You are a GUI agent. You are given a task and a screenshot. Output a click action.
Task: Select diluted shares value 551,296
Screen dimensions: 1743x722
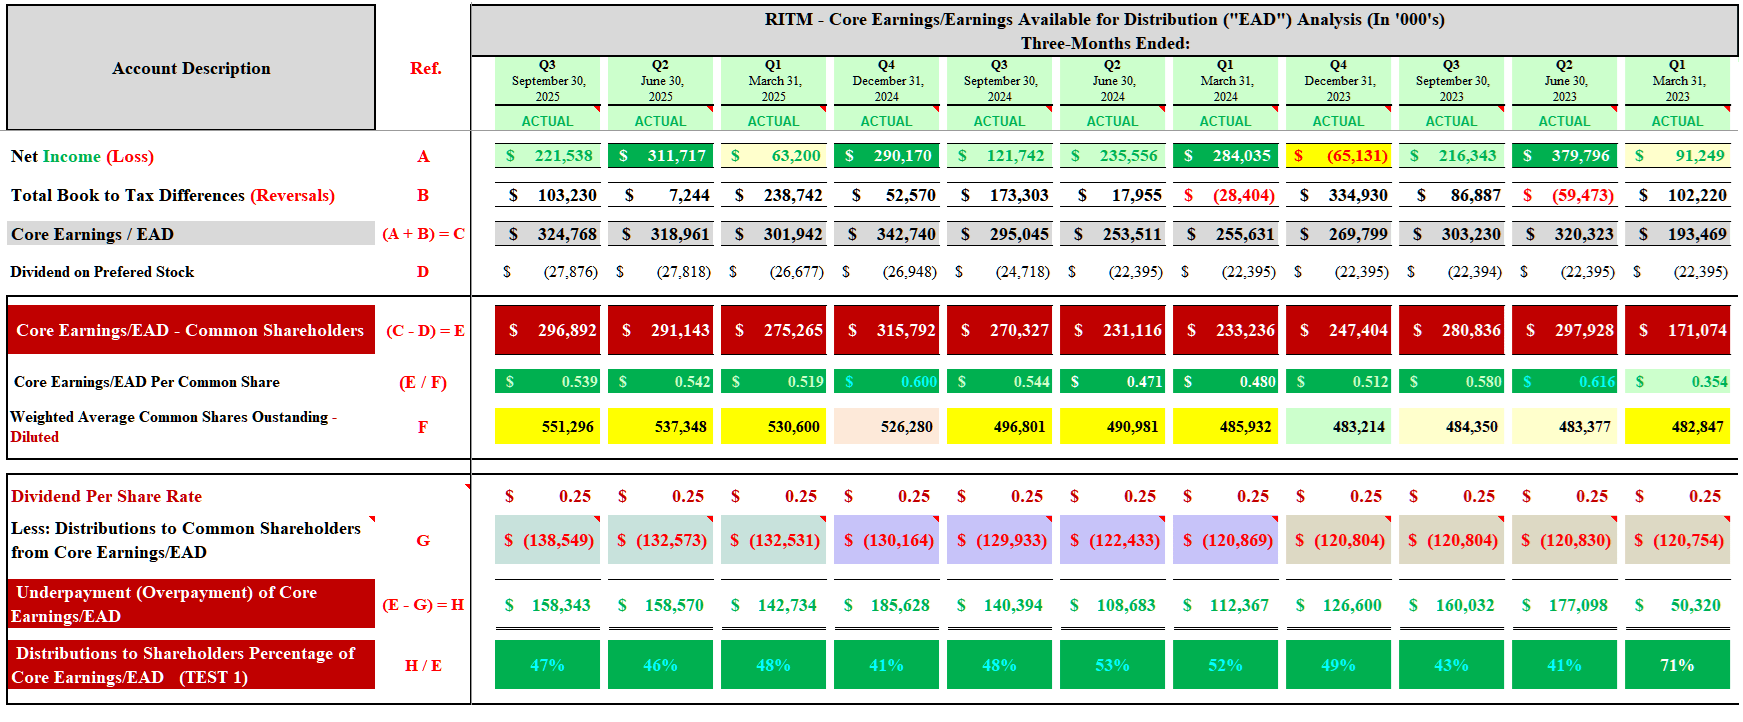tap(547, 427)
